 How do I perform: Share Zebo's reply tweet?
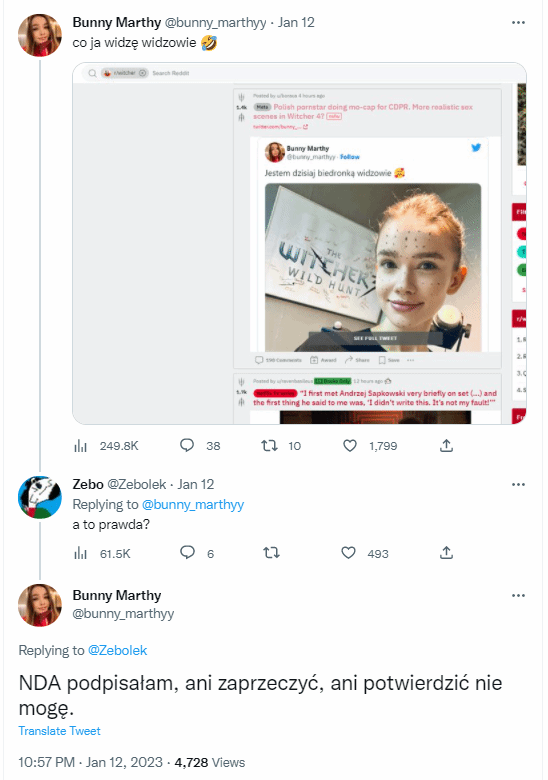447,553
